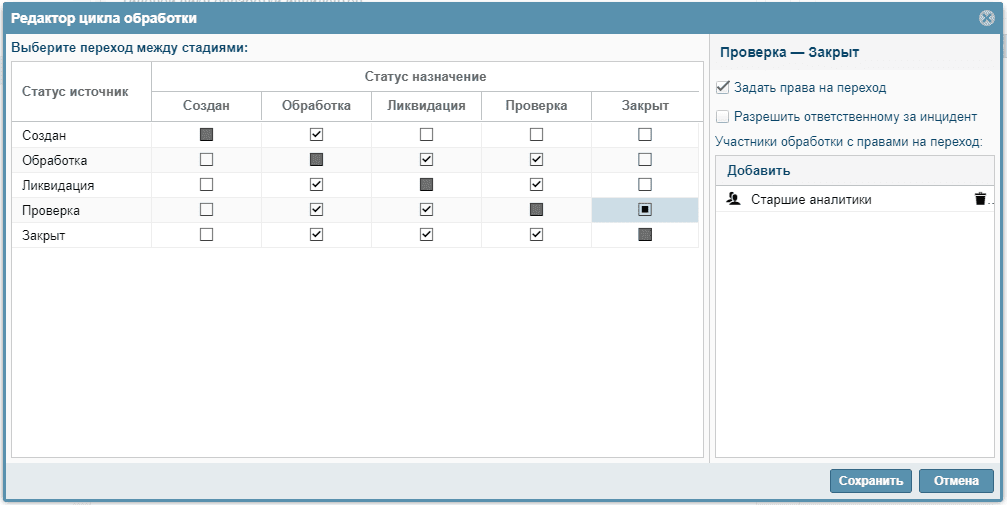Viewport: 1007px width, 505px height.
Task: Enable transition from Проверка to Создан
Action: pyautogui.click(x=206, y=210)
